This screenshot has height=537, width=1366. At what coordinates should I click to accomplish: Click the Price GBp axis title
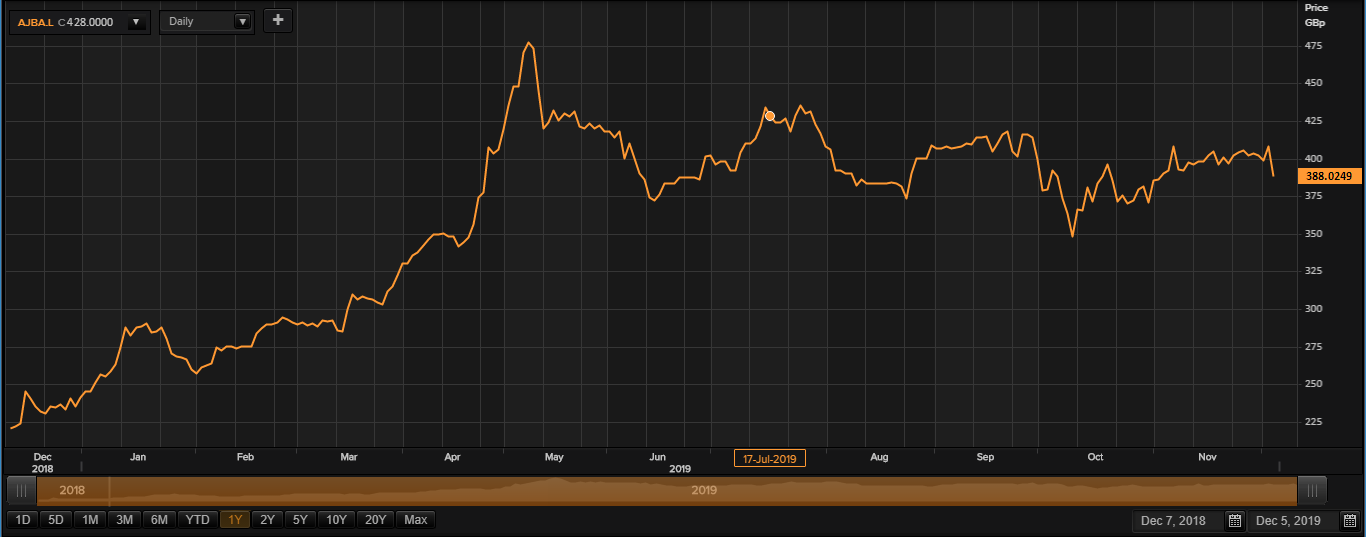pos(1317,13)
